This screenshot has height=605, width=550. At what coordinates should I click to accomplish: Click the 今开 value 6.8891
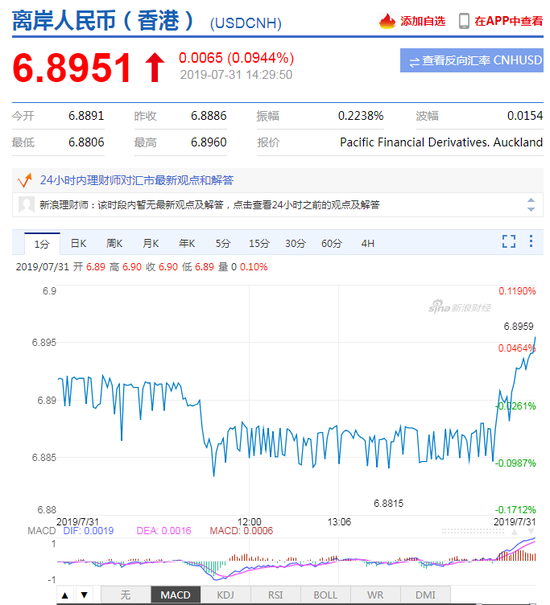coord(86,116)
